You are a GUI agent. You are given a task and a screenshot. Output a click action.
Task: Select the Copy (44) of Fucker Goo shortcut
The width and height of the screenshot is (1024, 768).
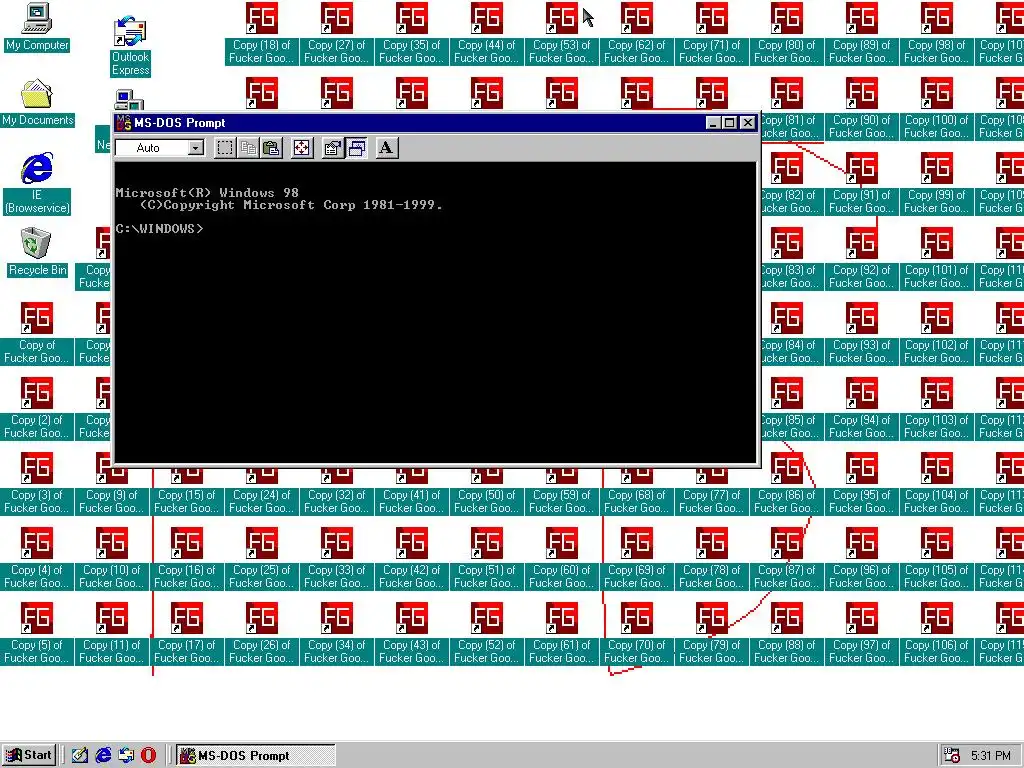click(487, 33)
